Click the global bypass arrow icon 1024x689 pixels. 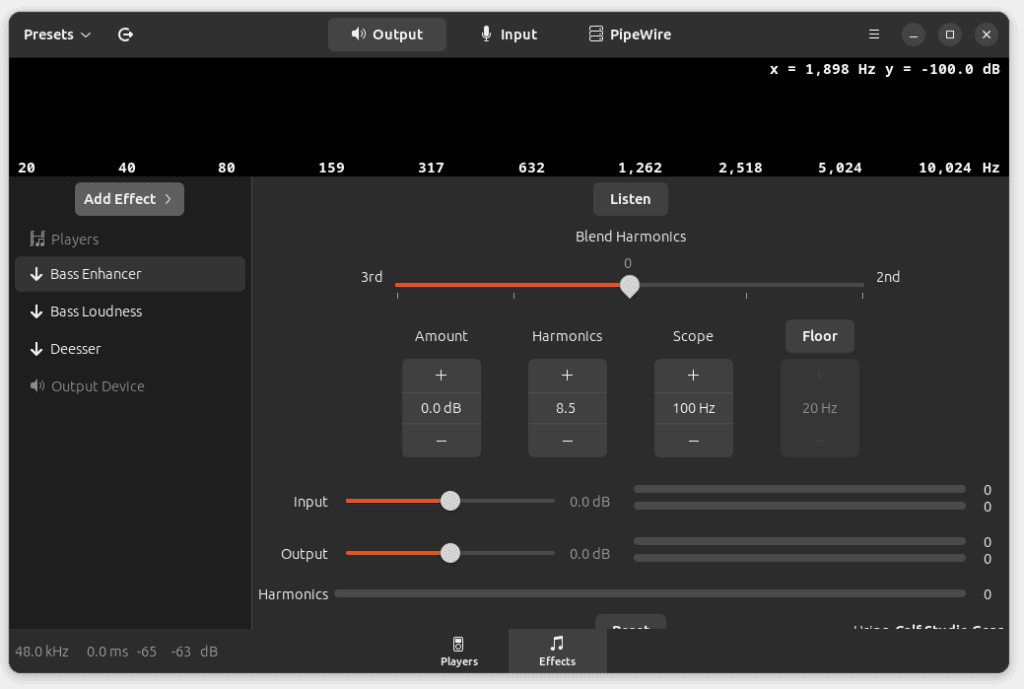pyautogui.click(x=125, y=35)
